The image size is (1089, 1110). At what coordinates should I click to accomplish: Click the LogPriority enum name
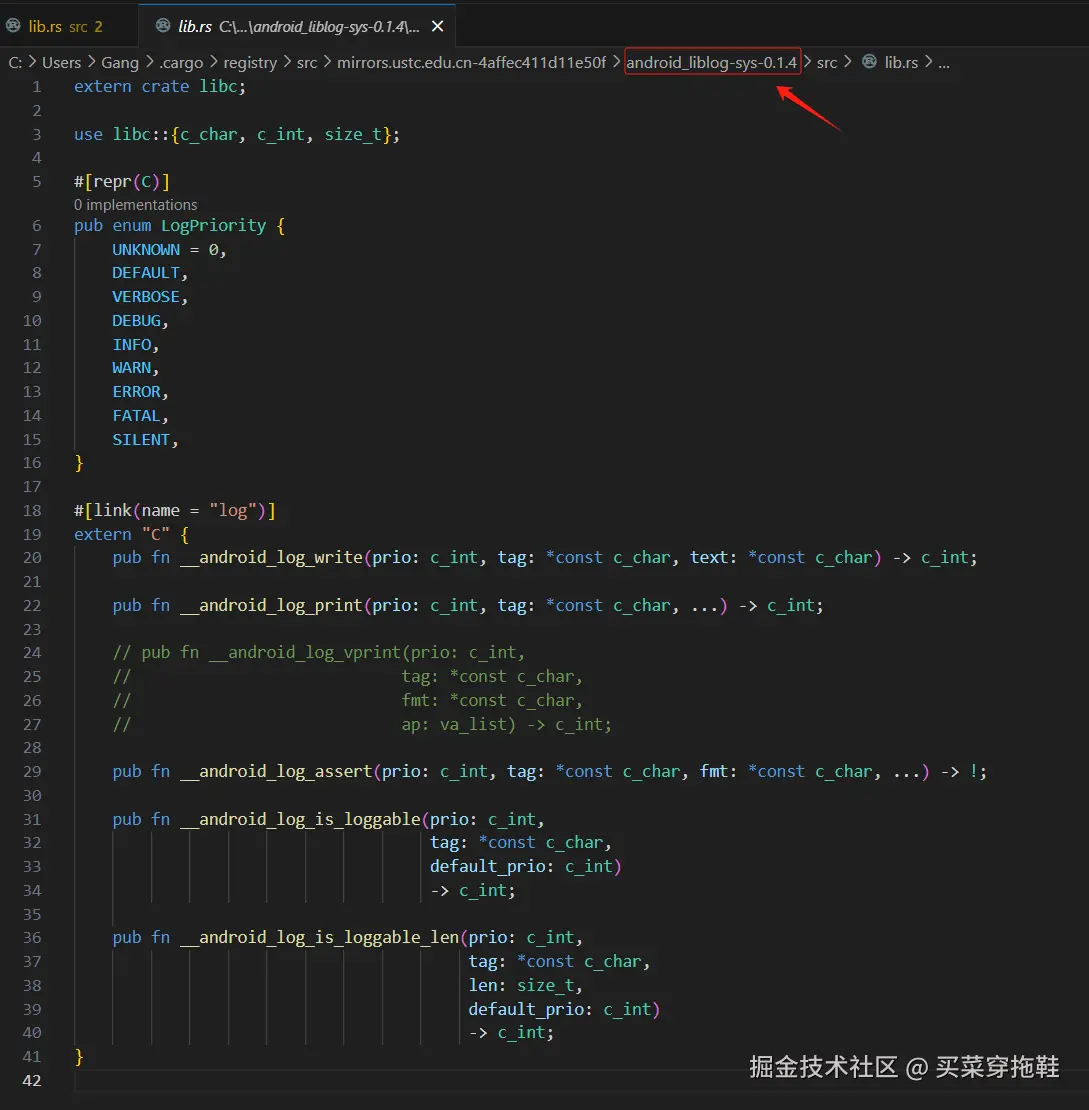pyautogui.click(x=213, y=226)
